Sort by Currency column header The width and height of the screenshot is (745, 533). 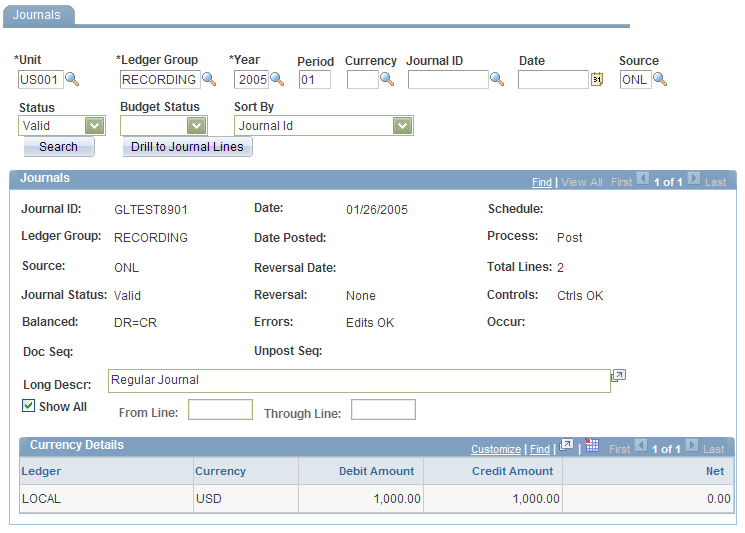pos(220,471)
